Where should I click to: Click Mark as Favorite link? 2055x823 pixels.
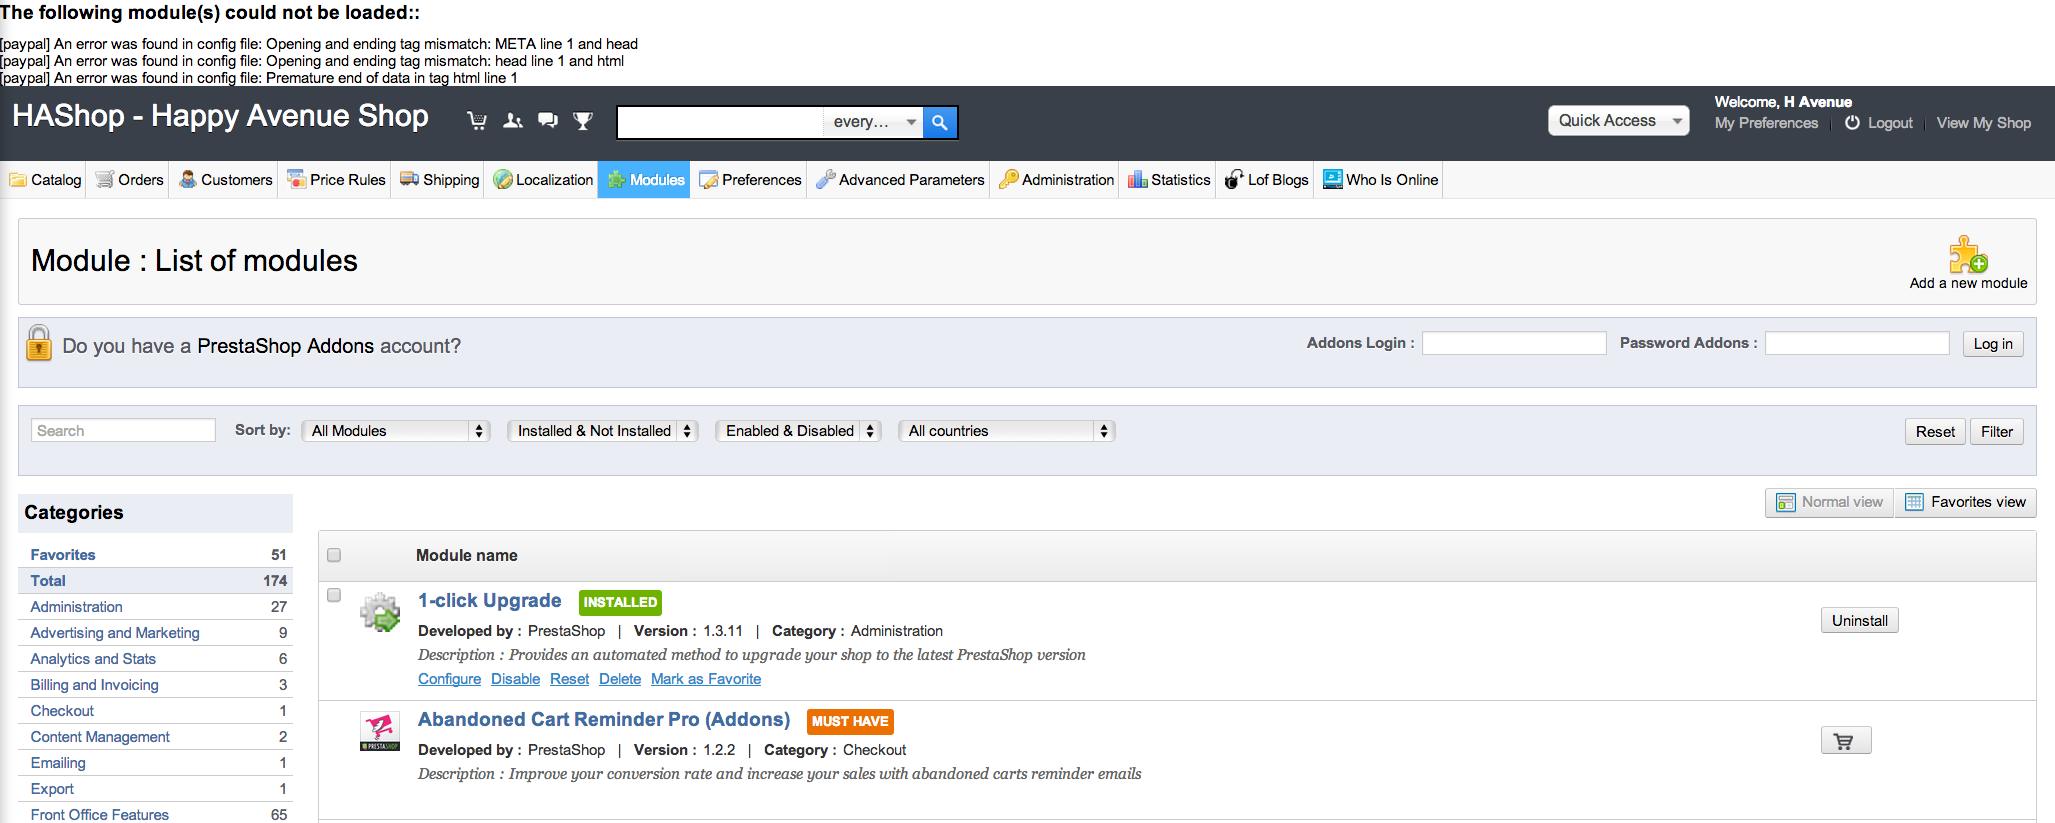click(706, 679)
